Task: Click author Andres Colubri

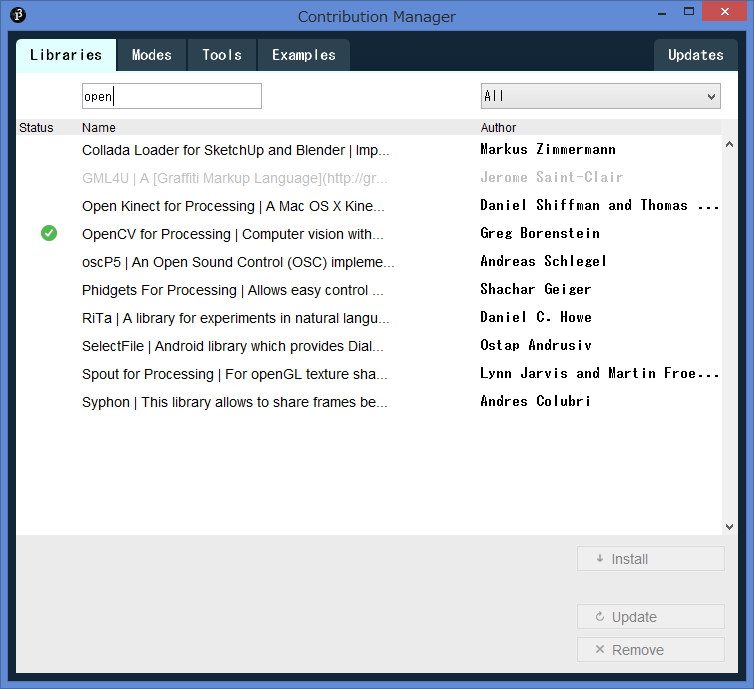Action: pos(535,401)
